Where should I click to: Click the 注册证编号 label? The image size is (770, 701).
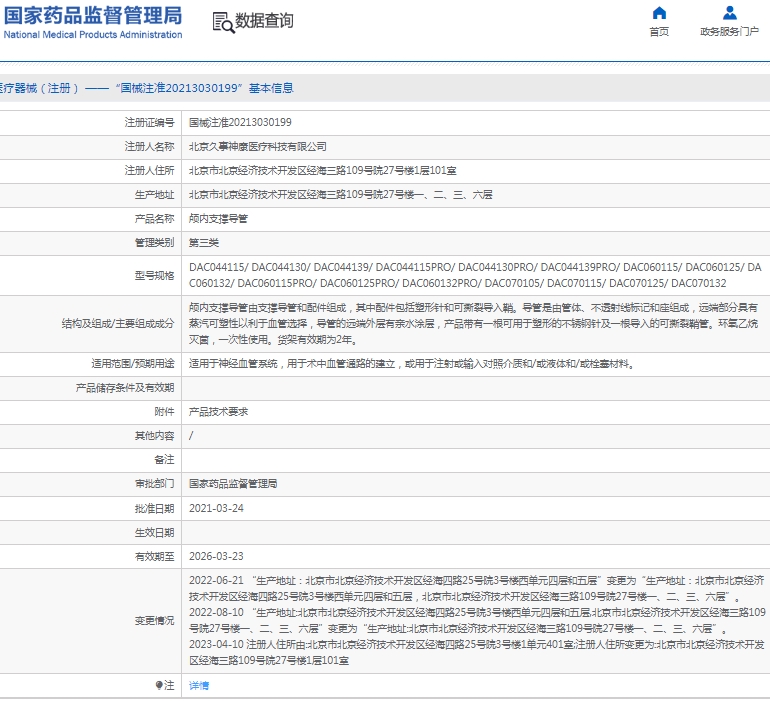[149, 122]
